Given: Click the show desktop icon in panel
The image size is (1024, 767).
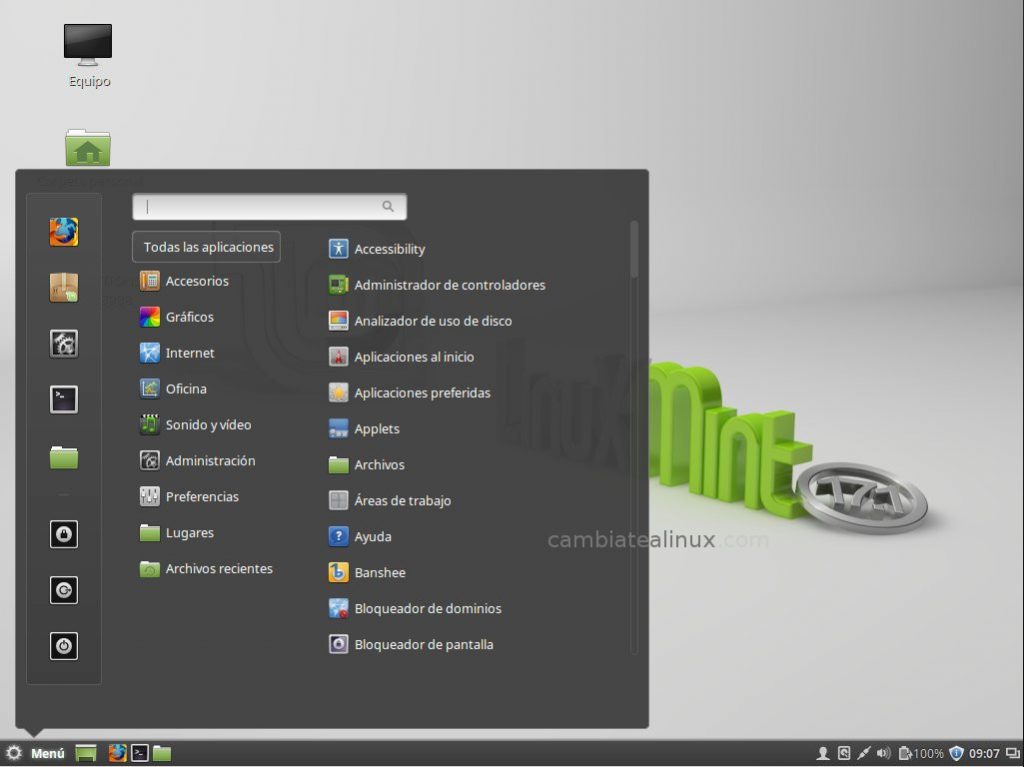Looking at the screenshot, I should 86,753.
